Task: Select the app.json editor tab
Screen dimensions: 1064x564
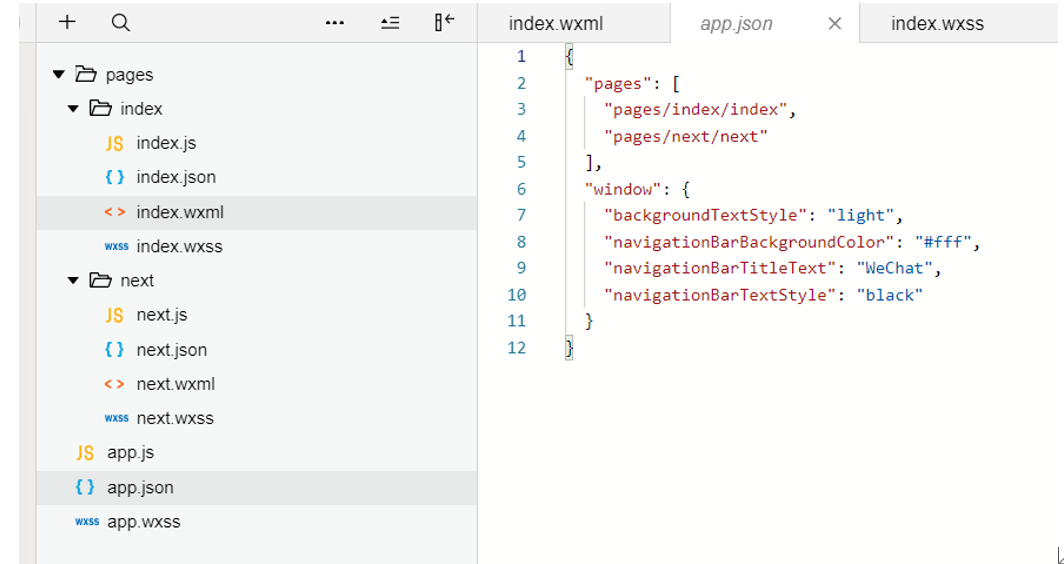Action: coord(736,24)
